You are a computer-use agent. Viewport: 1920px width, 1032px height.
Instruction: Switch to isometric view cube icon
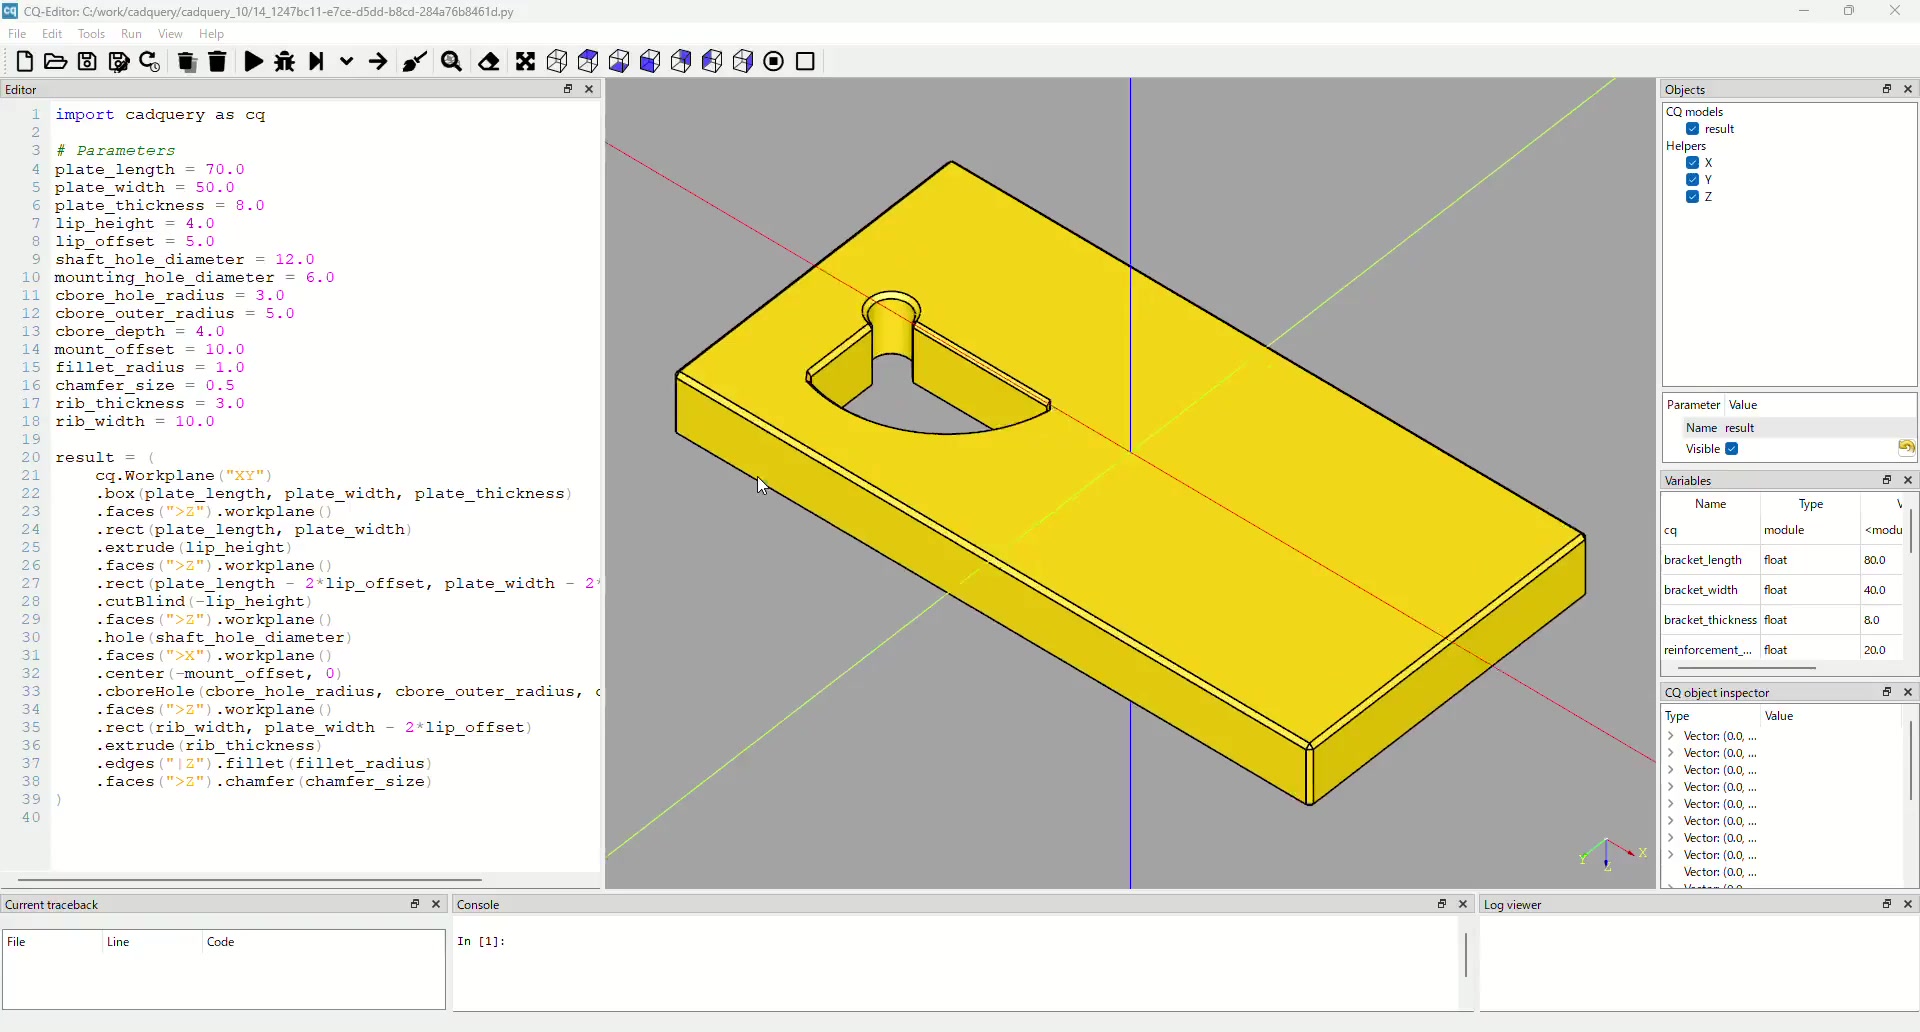click(557, 62)
